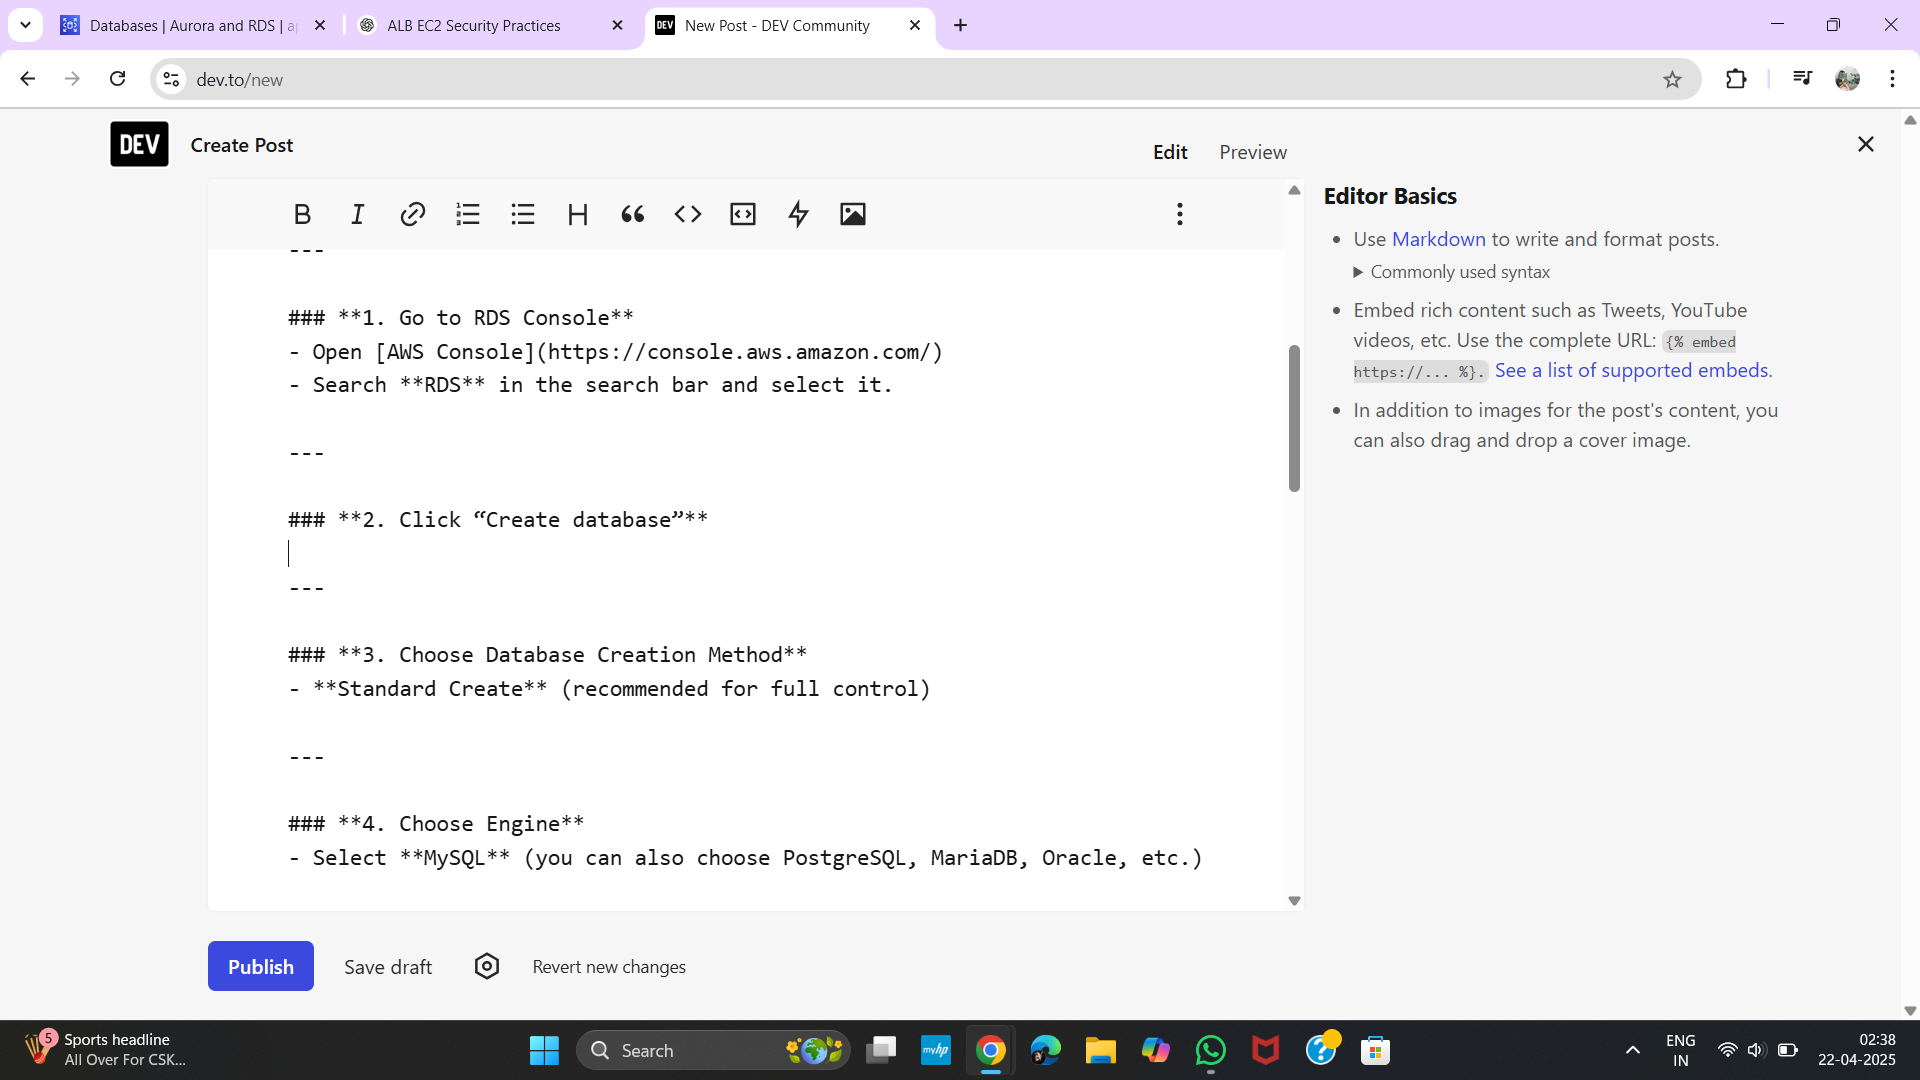Insert a link using the link icon
This screenshot has width=1920, height=1080.
412,214
